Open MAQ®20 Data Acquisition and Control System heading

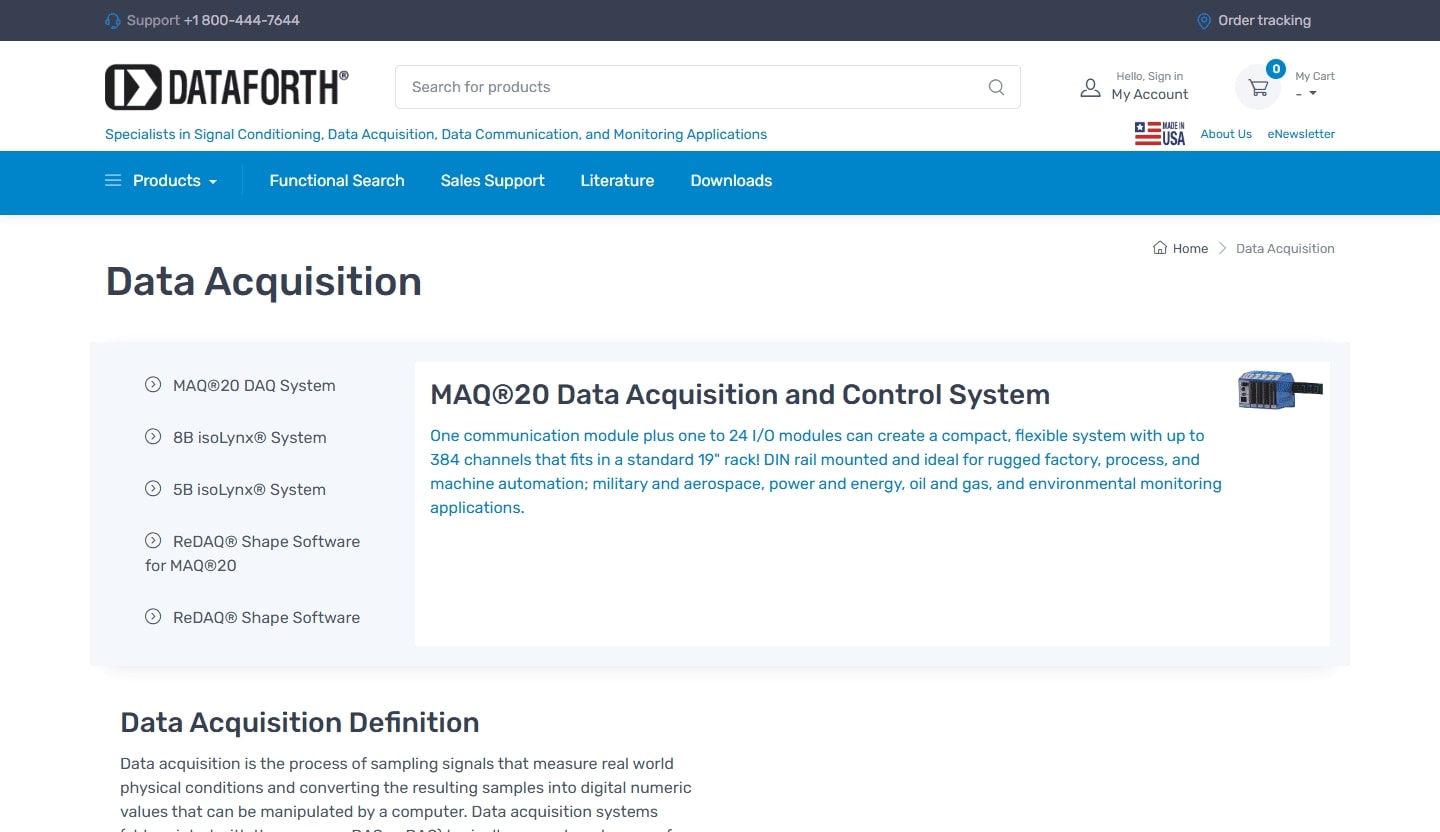740,395
